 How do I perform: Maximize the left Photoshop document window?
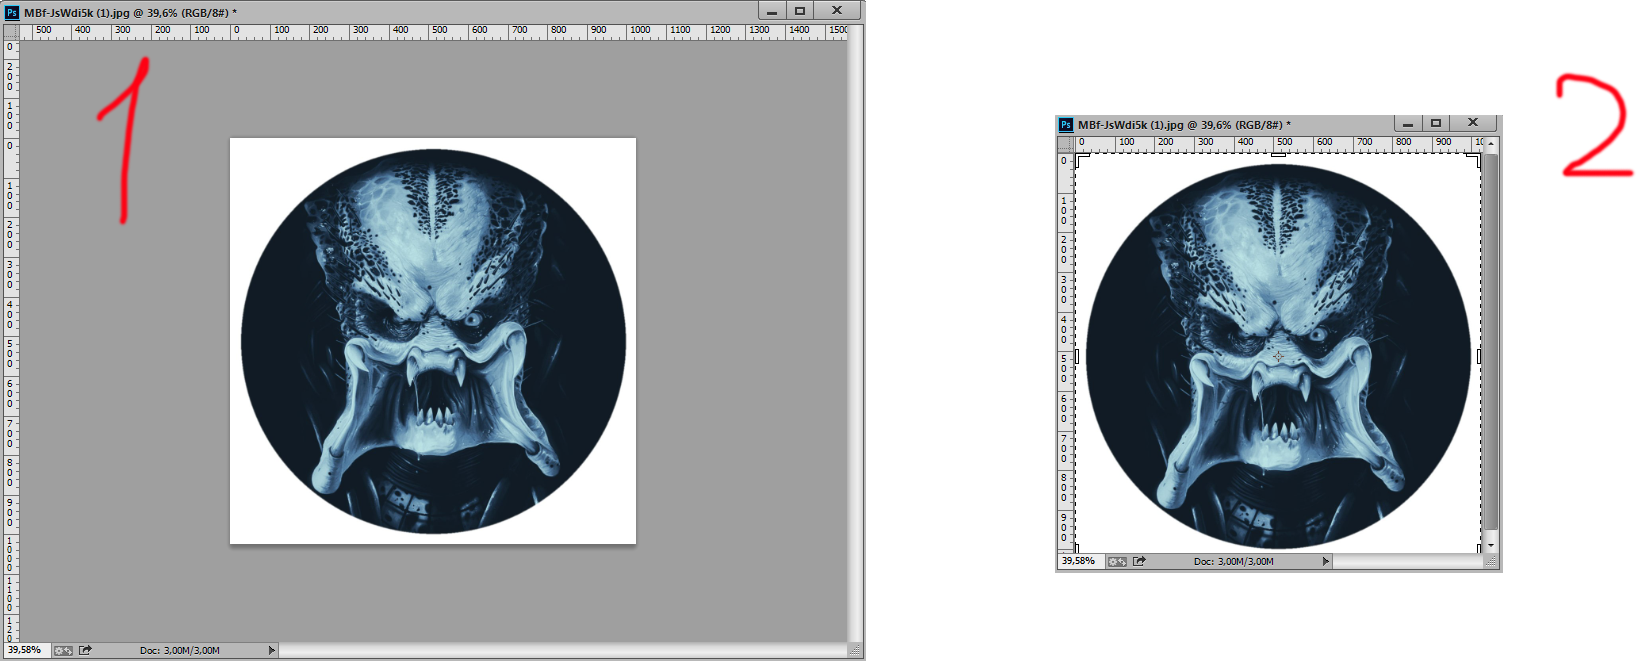pyautogui.click(x=800, y=11)
